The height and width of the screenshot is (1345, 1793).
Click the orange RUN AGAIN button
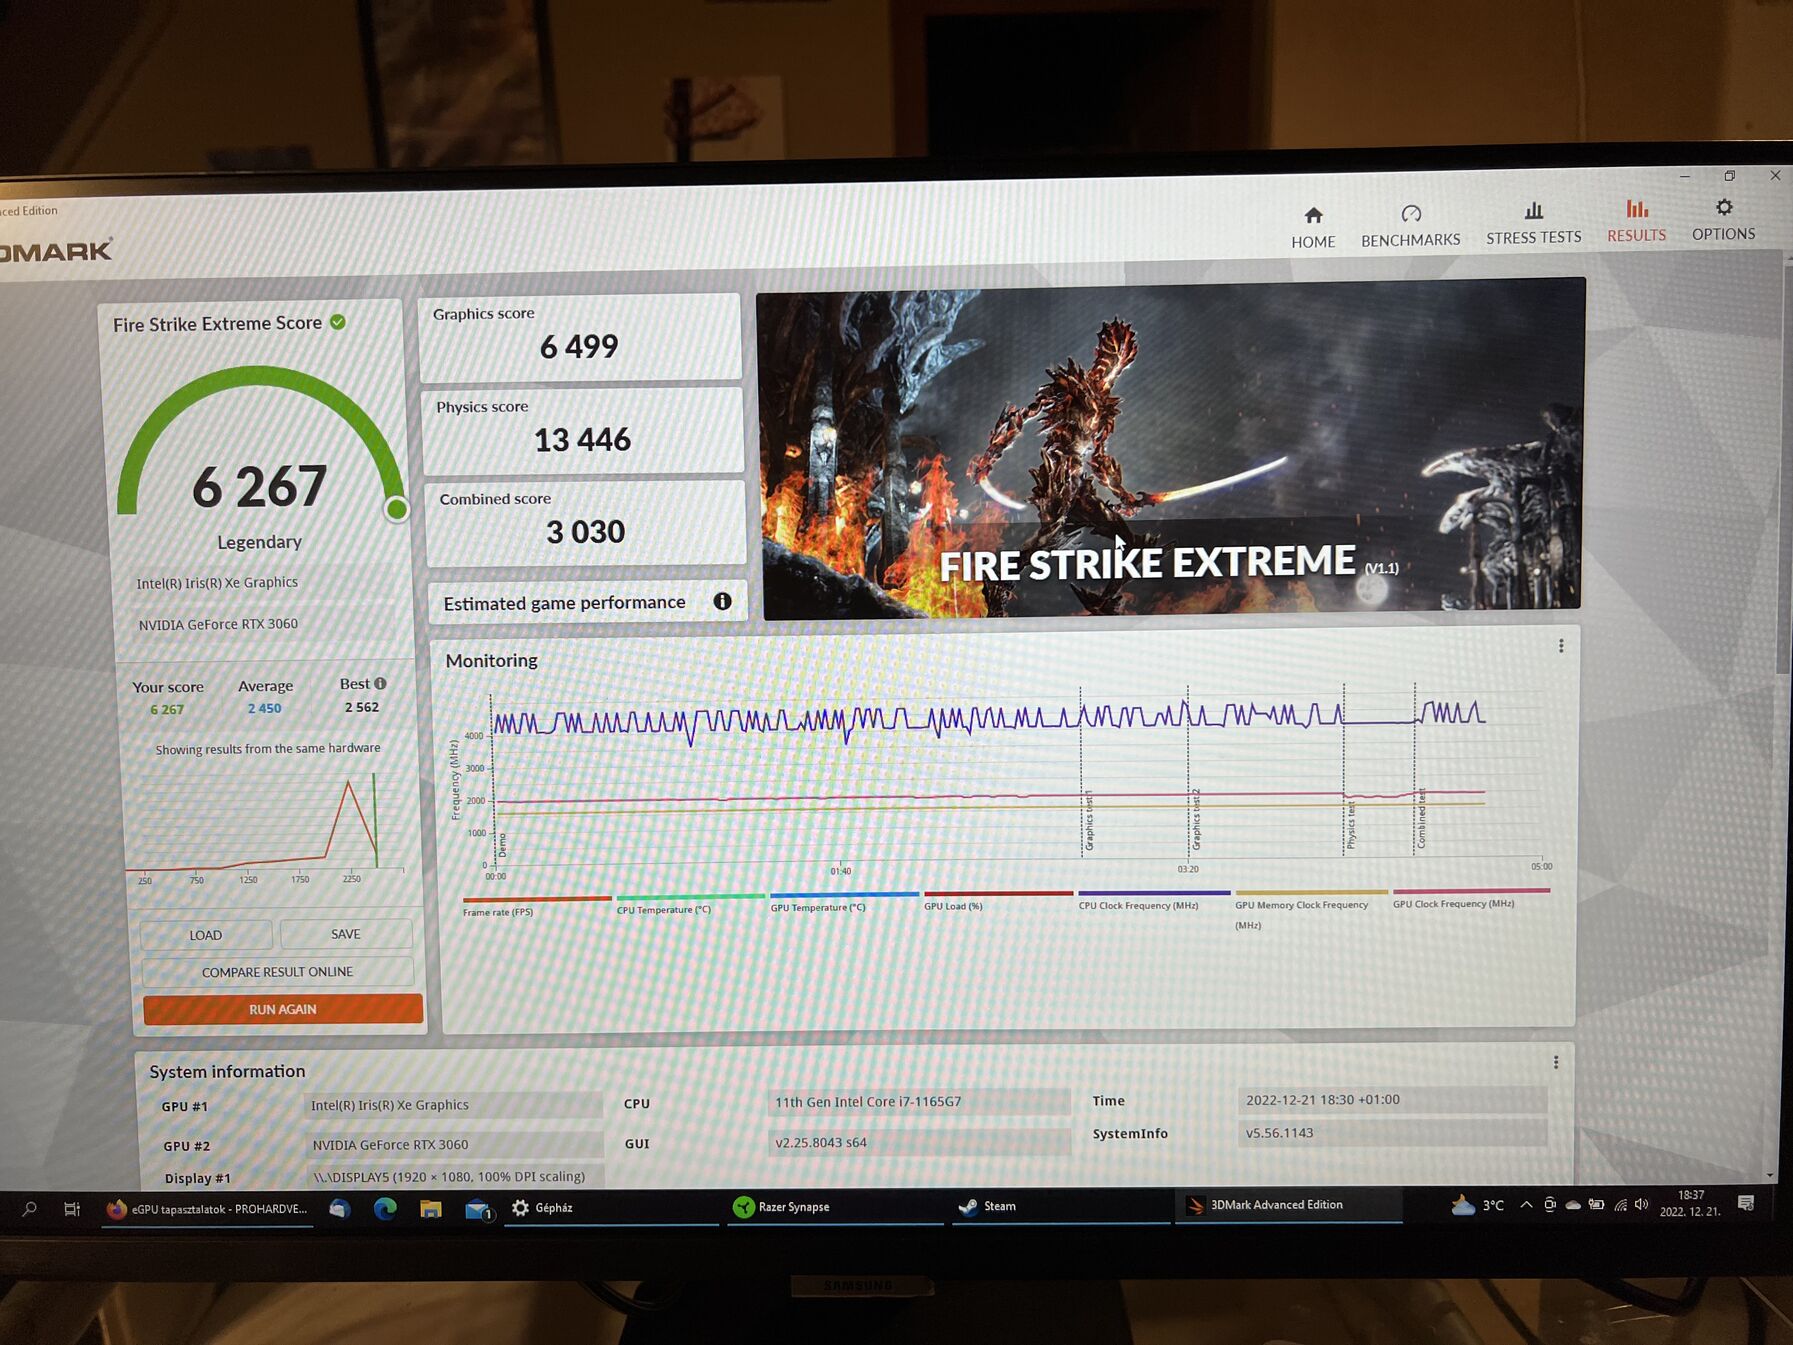point(283,1009)
